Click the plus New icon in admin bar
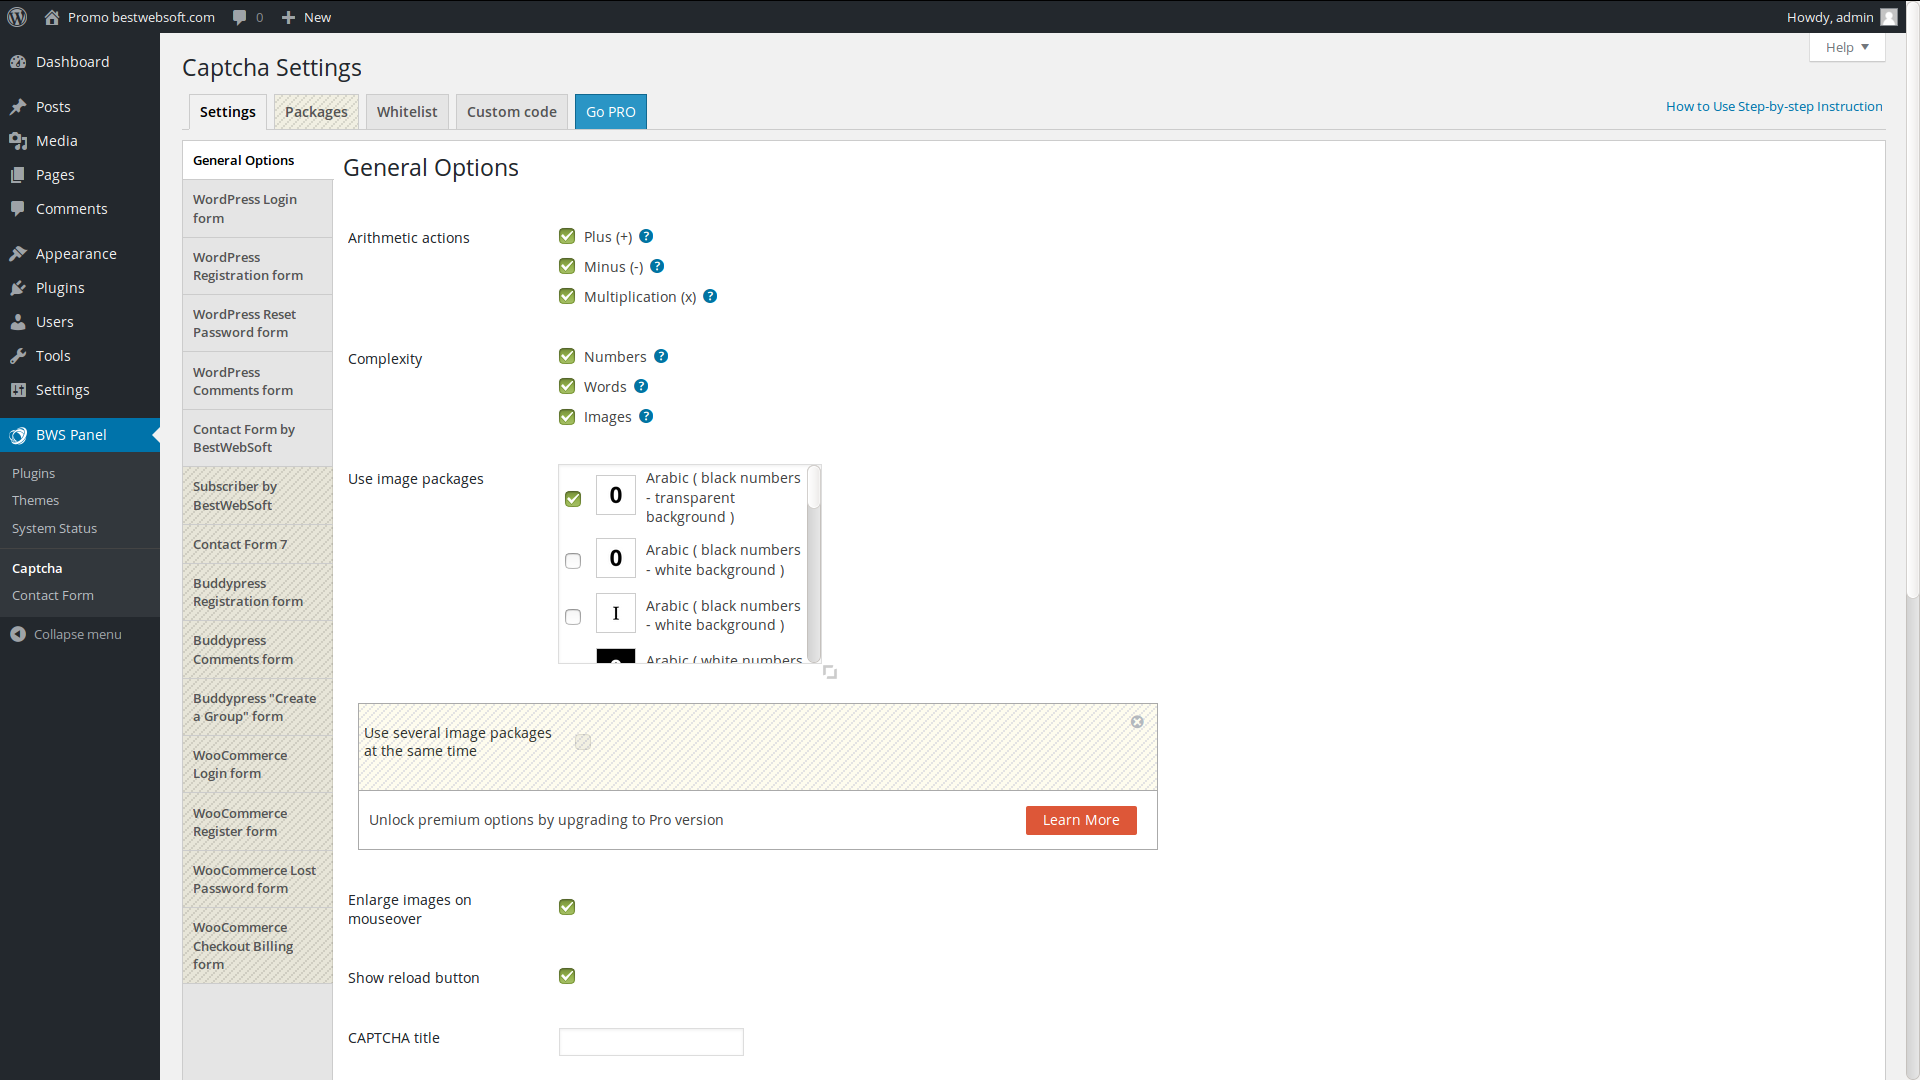Image resolution: width=1920 pixels, height=1080 pixels. point(289,17)
